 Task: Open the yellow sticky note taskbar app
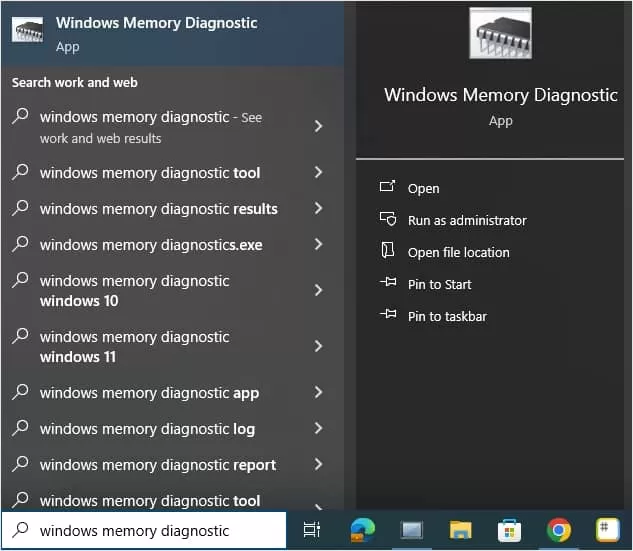point(608,530)
